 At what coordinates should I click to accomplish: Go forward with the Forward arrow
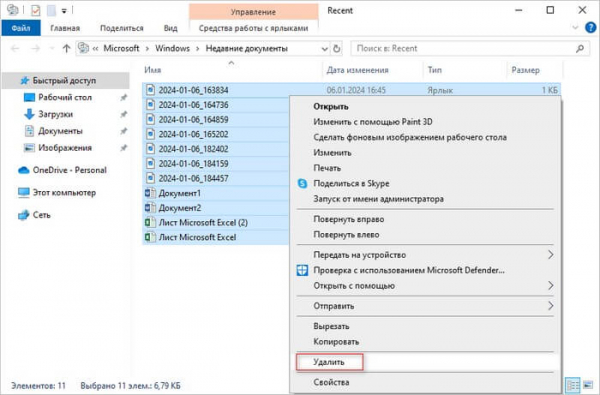35,49
